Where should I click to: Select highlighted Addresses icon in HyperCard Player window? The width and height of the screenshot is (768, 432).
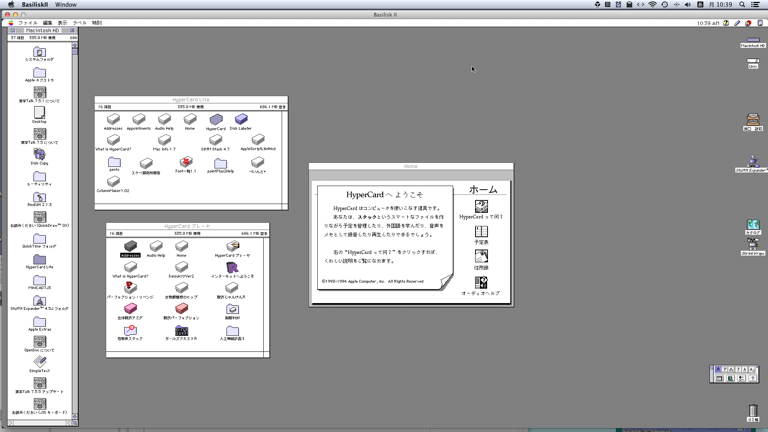[130, 246]
